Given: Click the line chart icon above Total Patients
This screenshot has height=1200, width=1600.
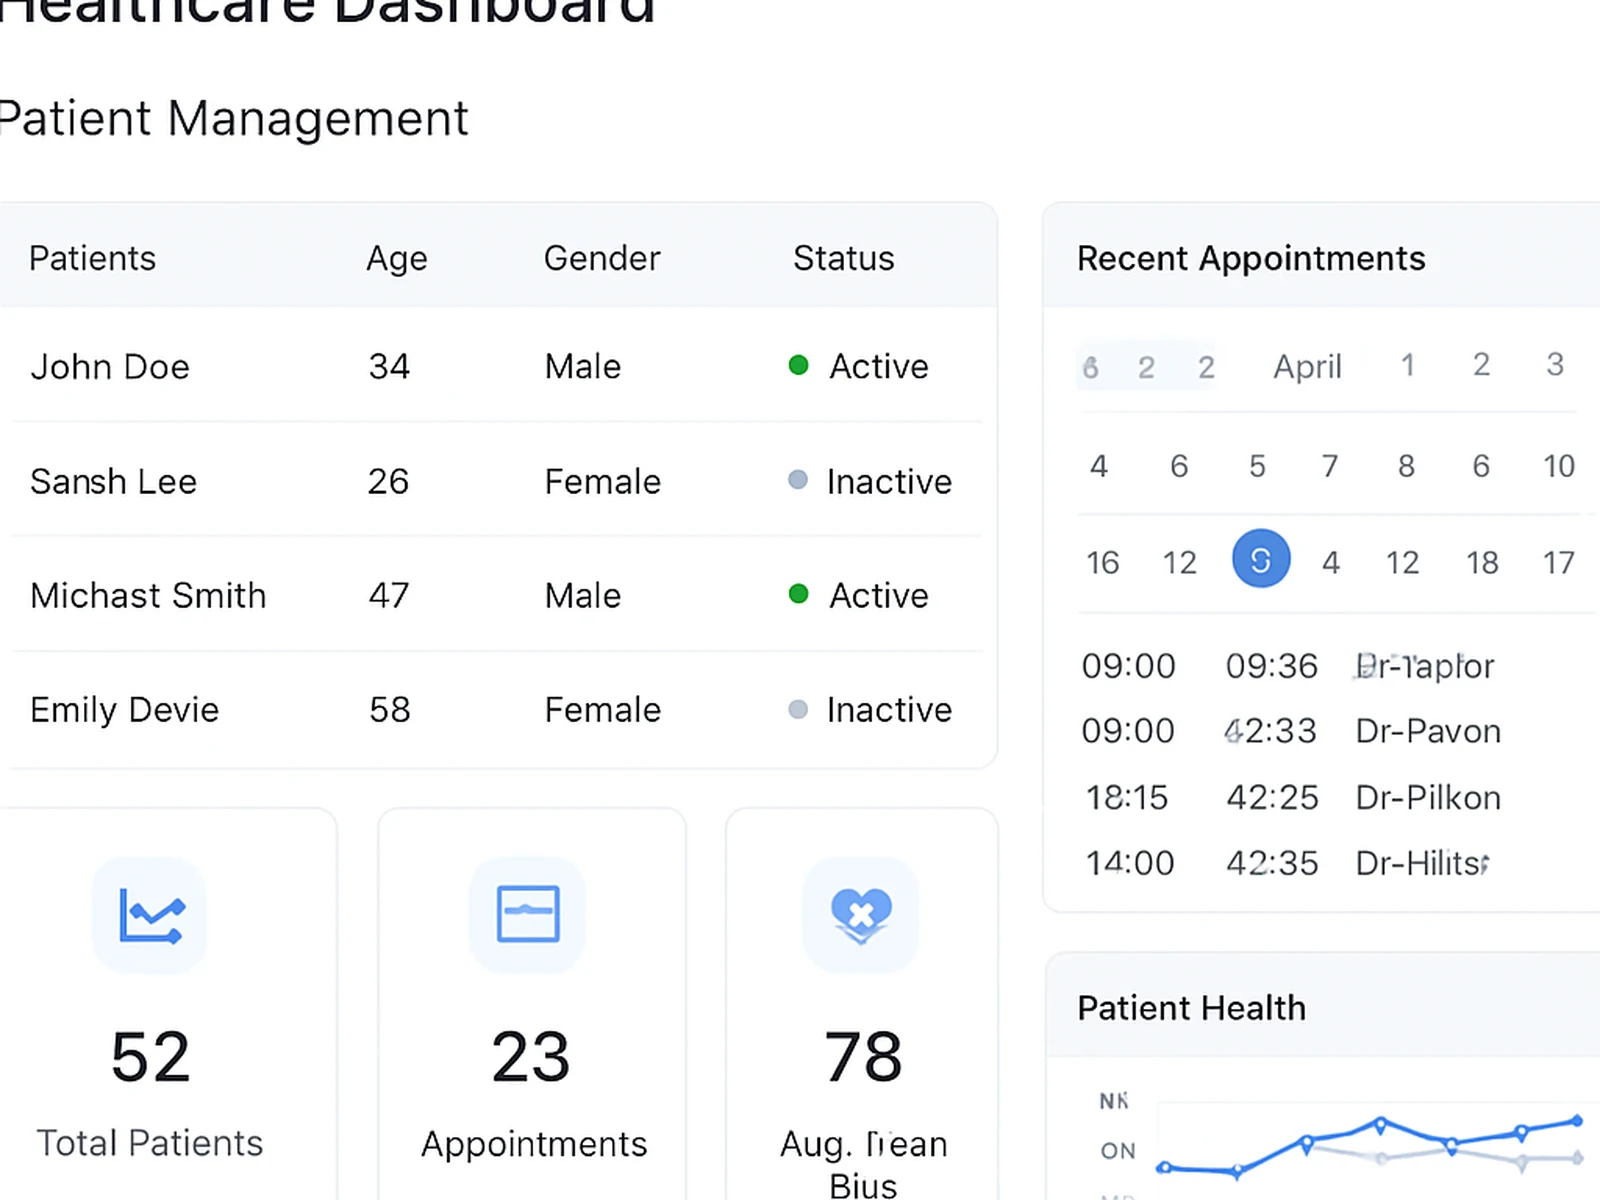Looking at the screenshot, I should [x=150, y=915].
